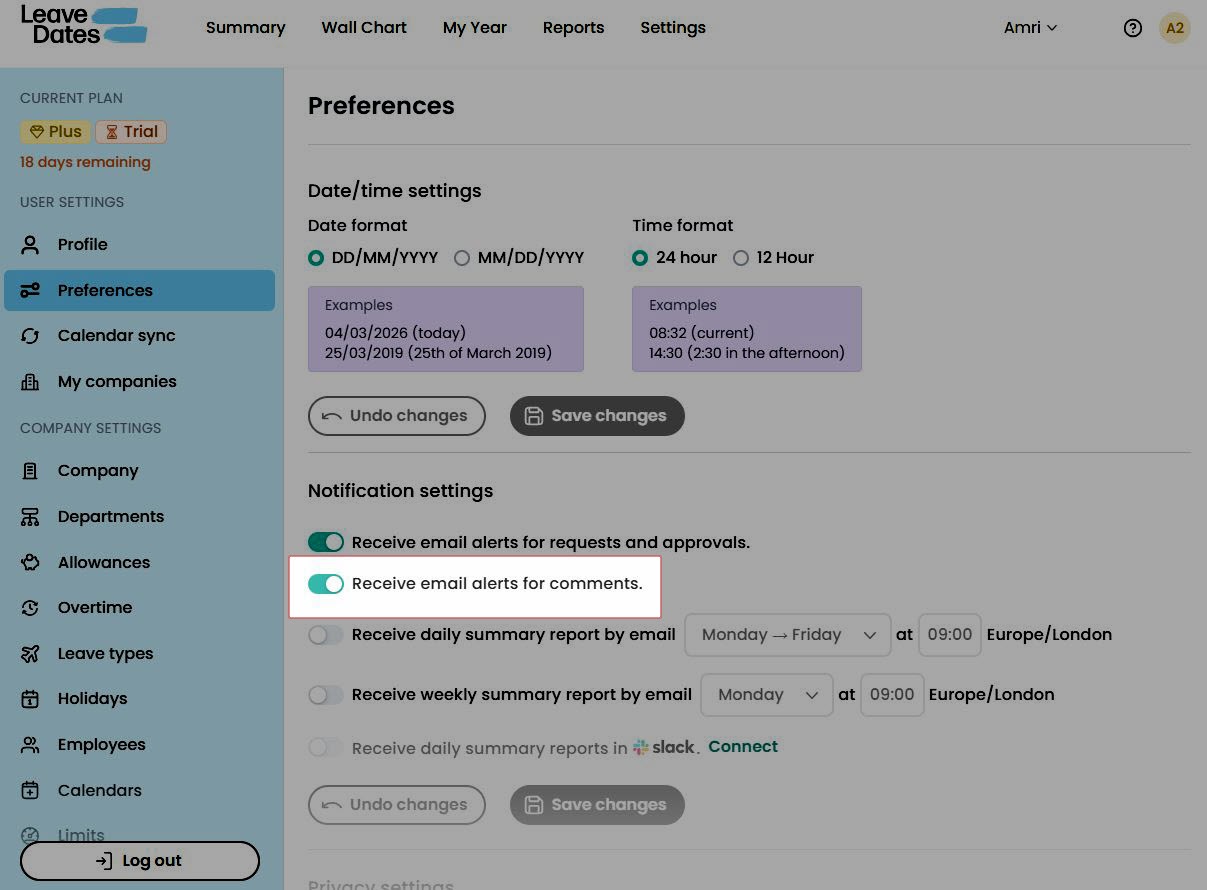Click the Employees people icon
Screen dimensions: 1207x890
[30, 745]
